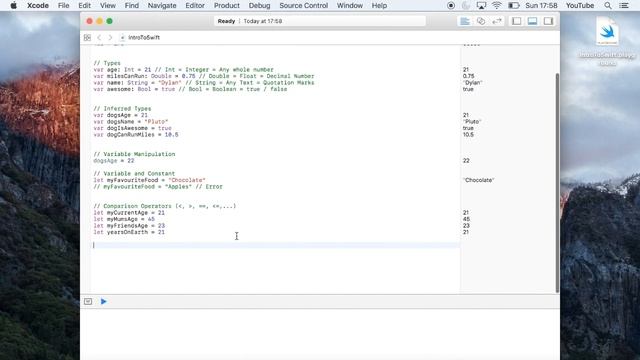
Task: Open the Editor menu
Action: (195, 5)
